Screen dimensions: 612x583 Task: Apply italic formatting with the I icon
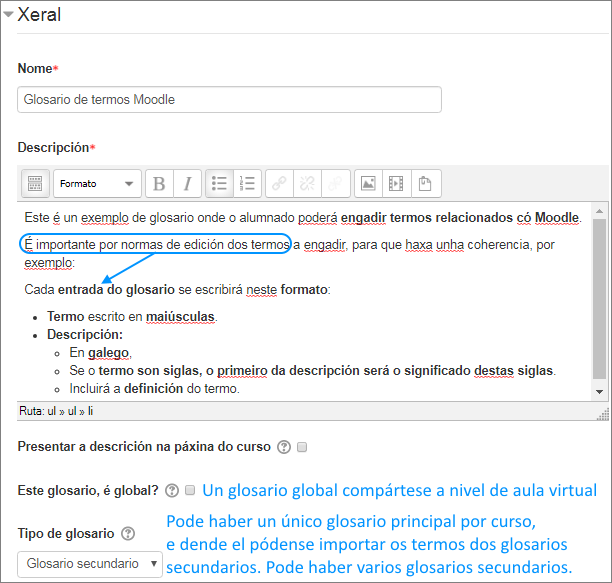(188, 183)
